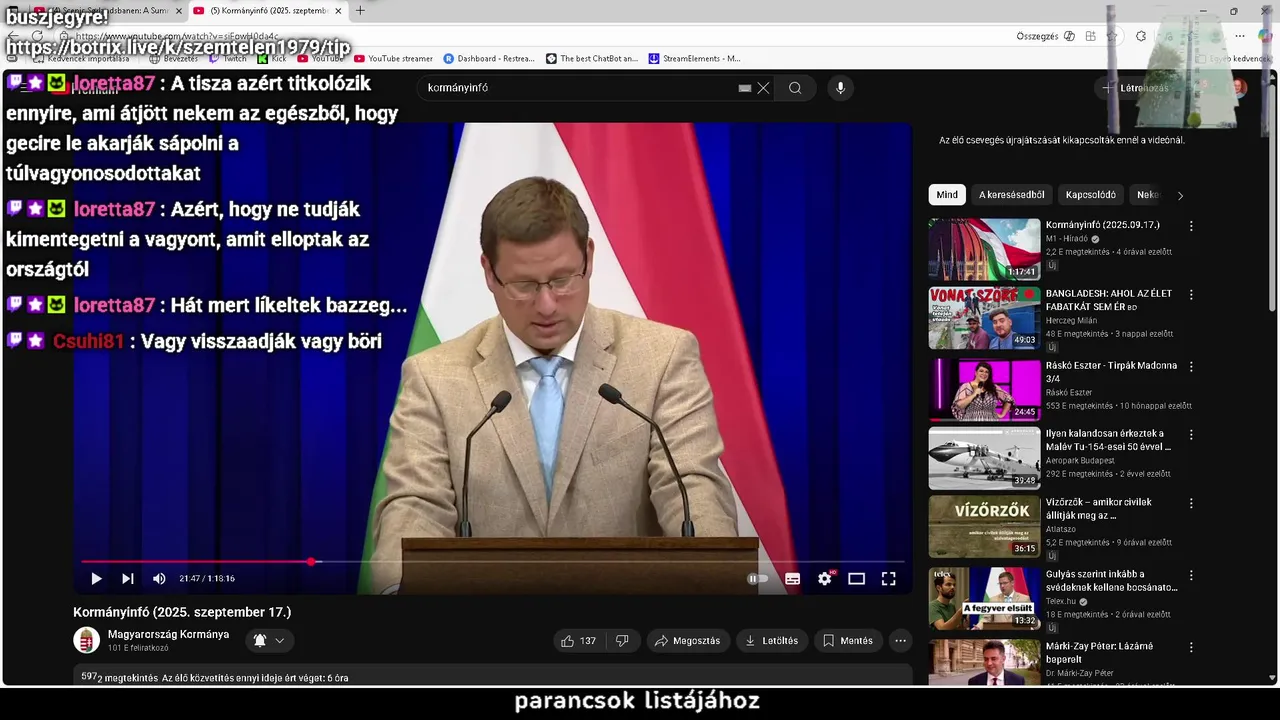
Task: Click the Telex.hu channel name
Action: 1061,602
